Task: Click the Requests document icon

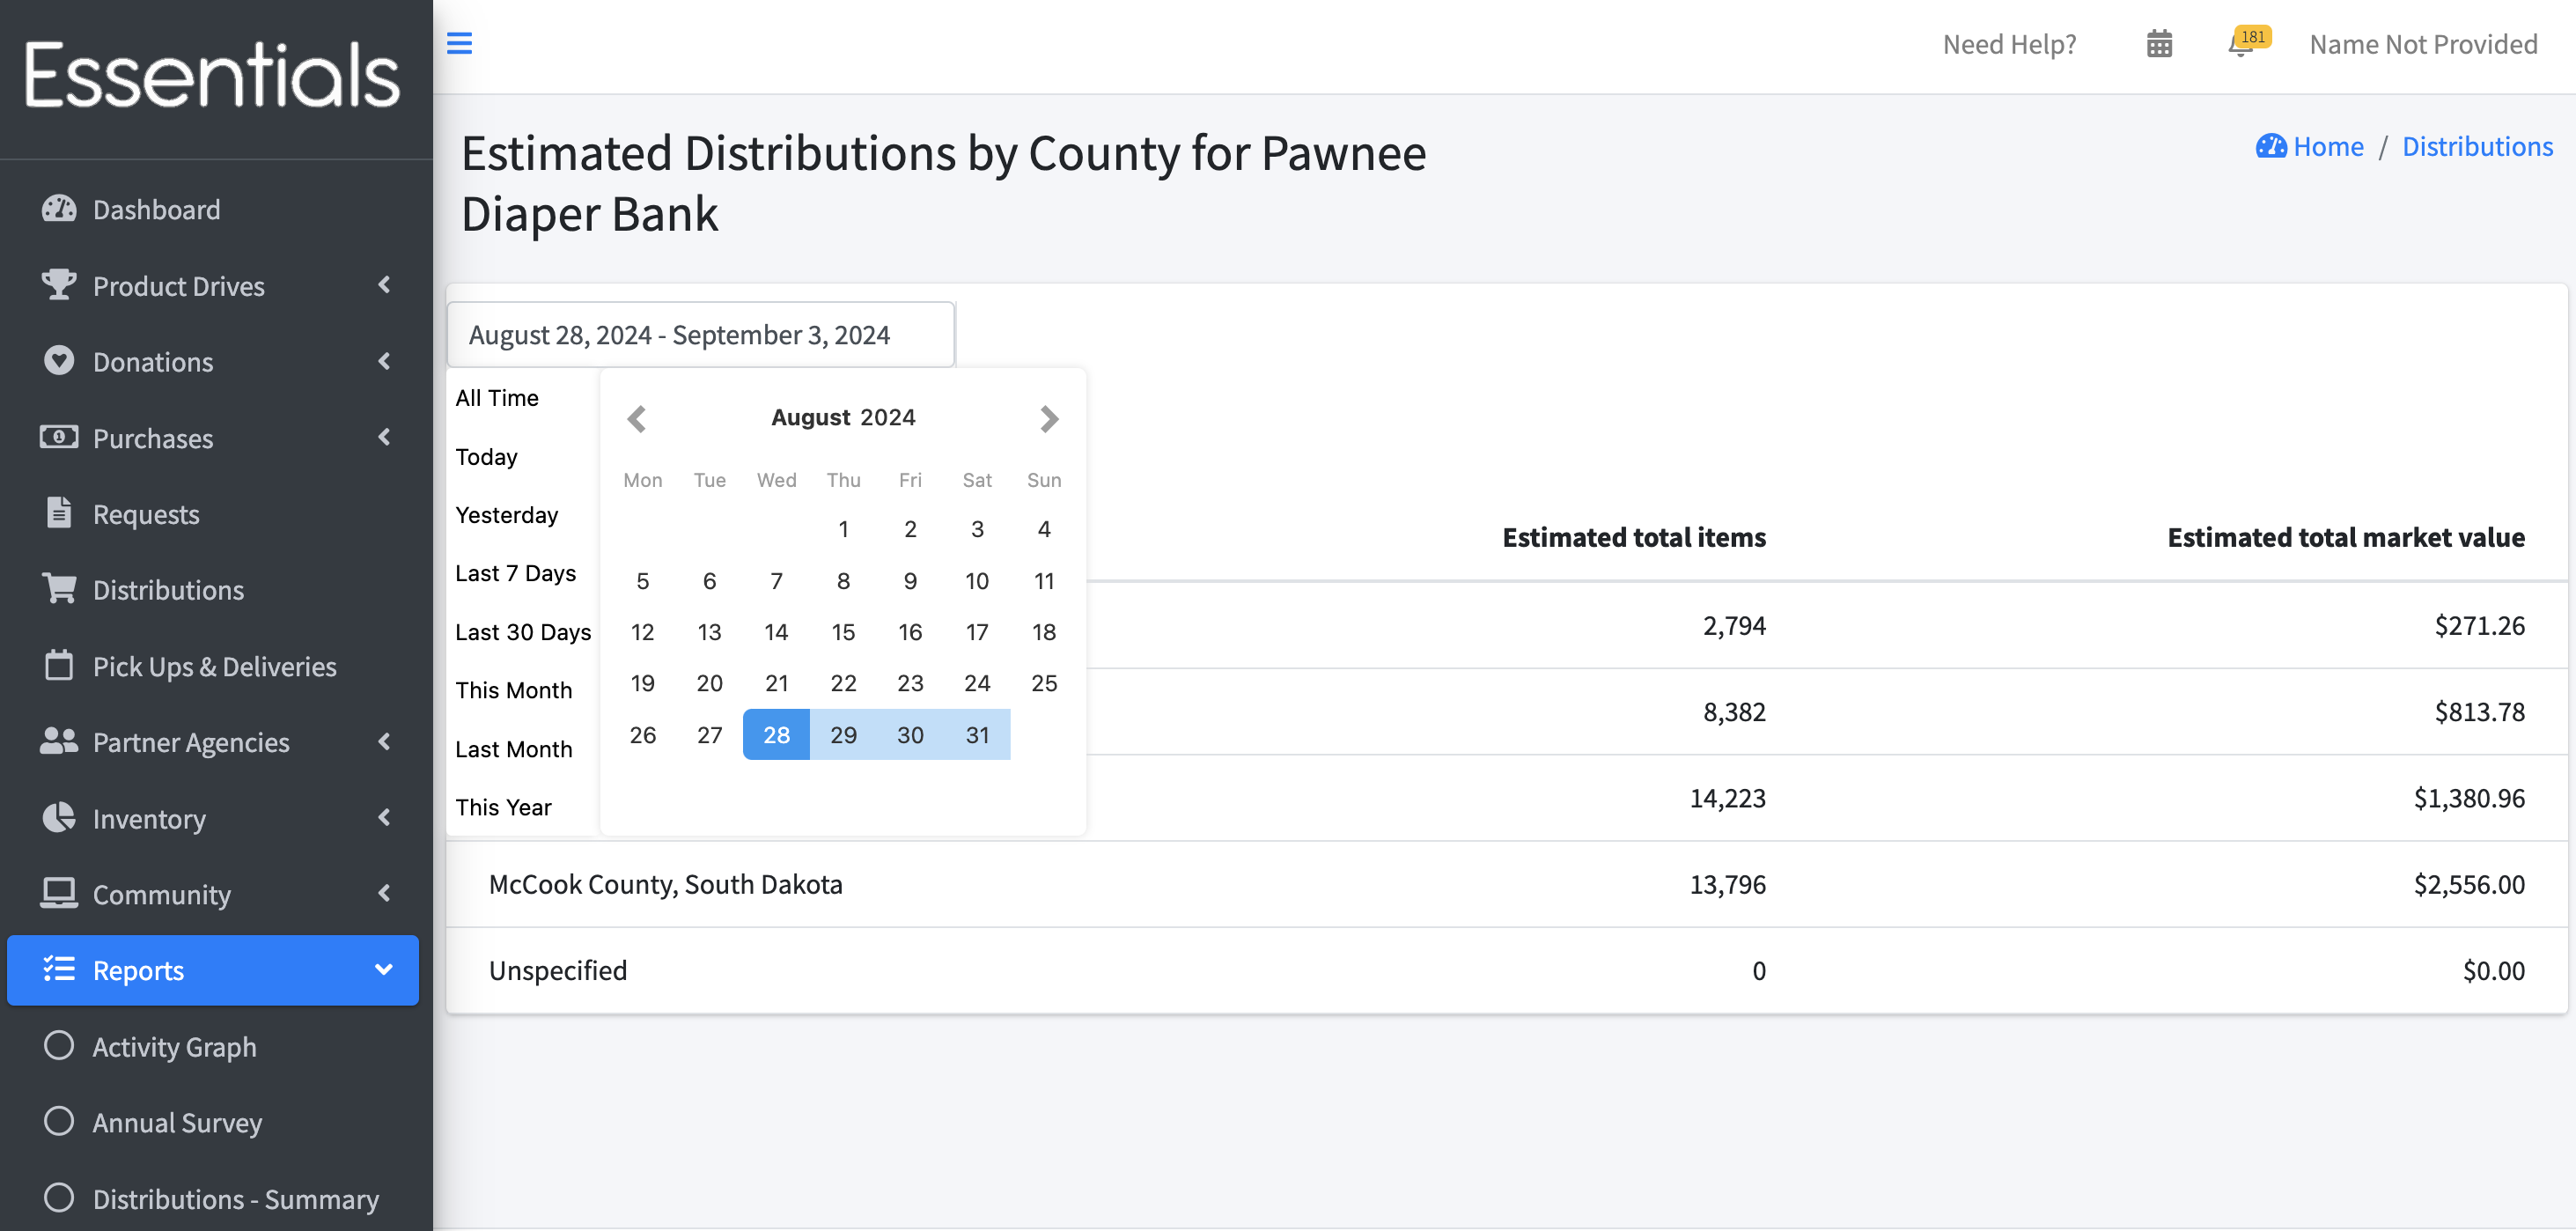Action: (x=59, y=513)
